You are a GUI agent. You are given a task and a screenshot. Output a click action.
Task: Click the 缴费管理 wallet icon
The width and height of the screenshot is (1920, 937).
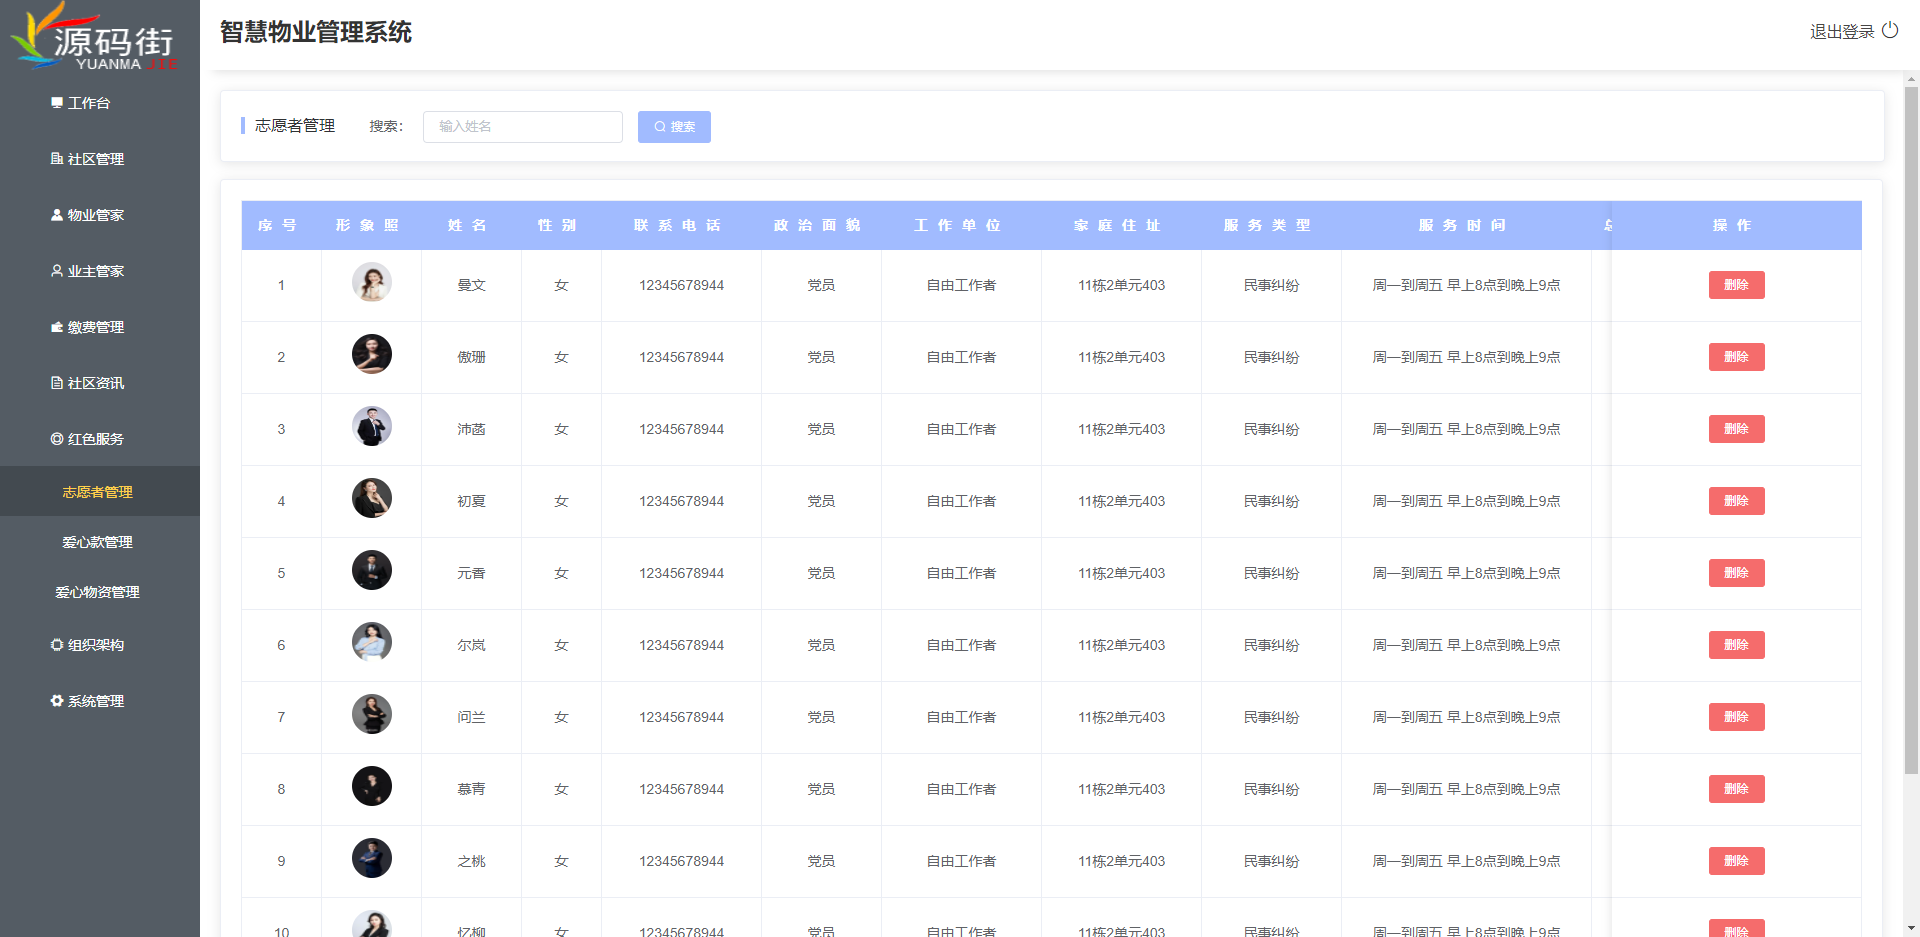(x=57, y=327)
